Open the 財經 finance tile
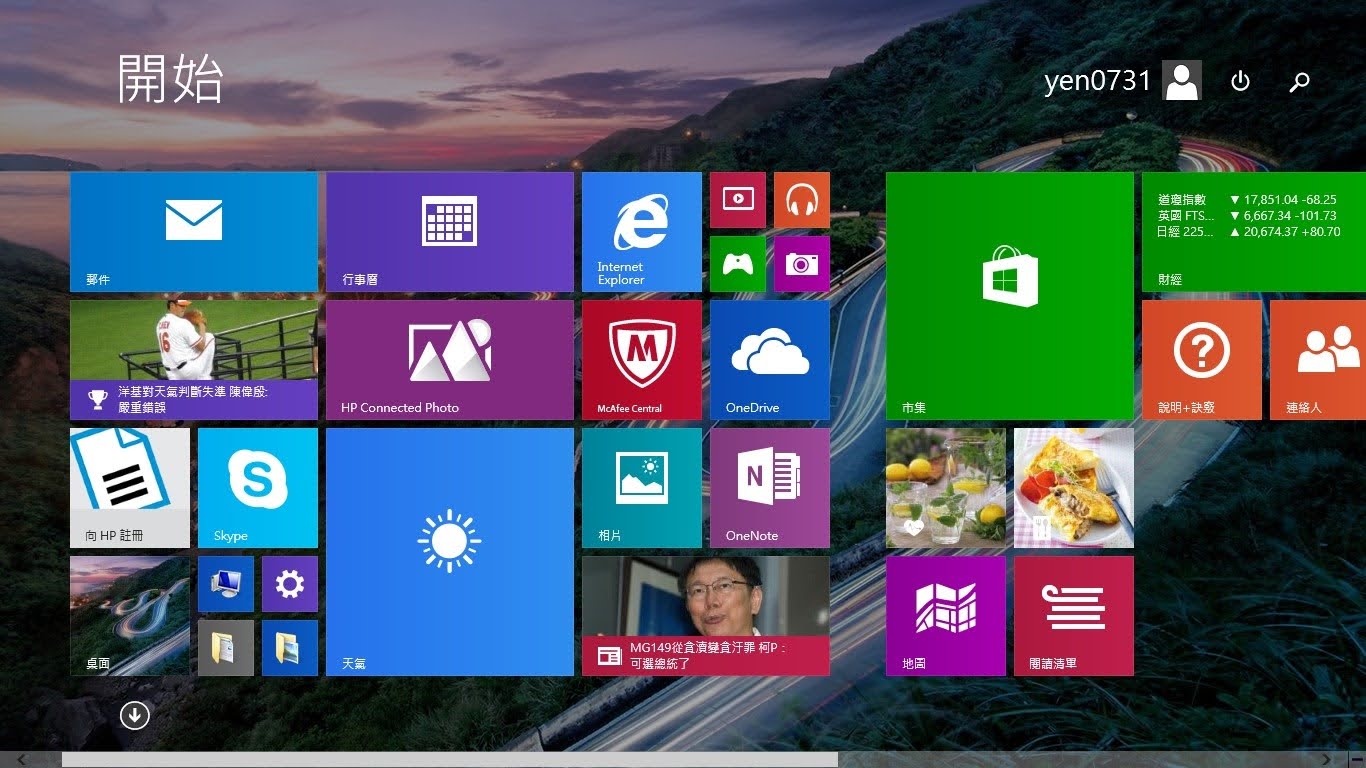The height and width of the screenshot is (768, 1366). (1254, 232)
